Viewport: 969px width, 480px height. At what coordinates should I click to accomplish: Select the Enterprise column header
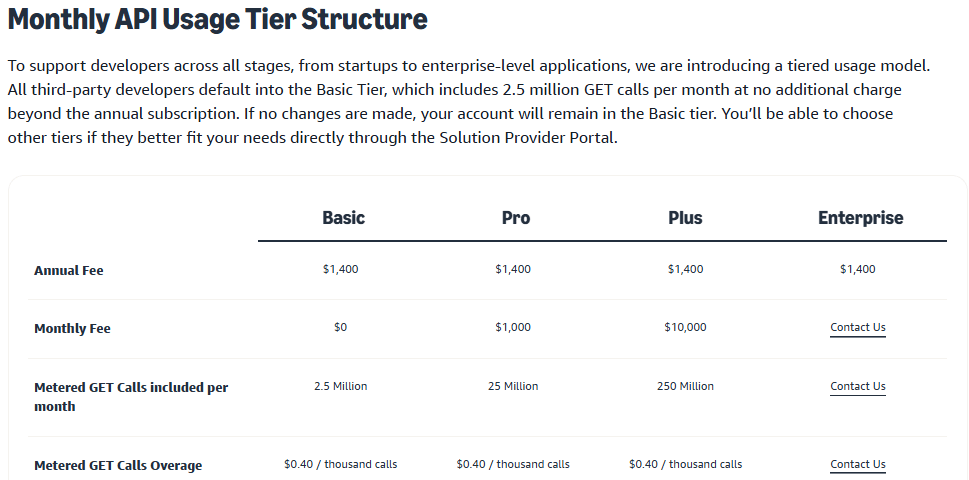[x=860, y=218]
